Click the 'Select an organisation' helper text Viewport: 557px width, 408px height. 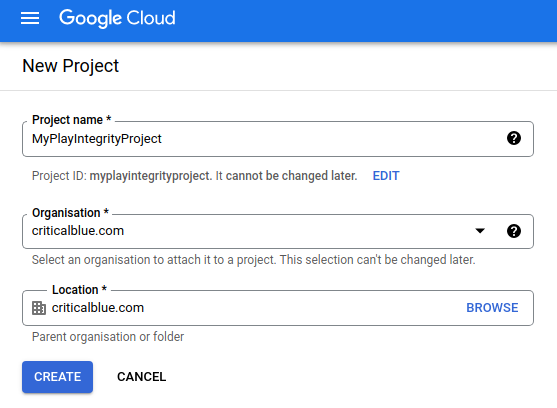[x=253, y=260]
